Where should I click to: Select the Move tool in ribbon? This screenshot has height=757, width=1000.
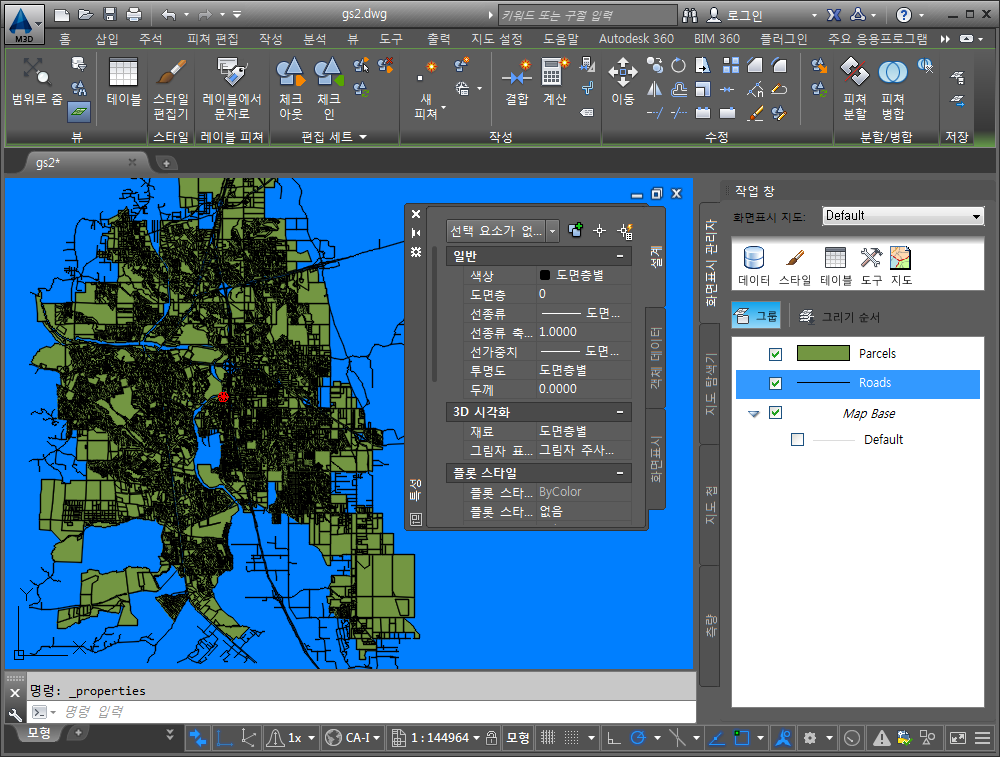[623, 80]
